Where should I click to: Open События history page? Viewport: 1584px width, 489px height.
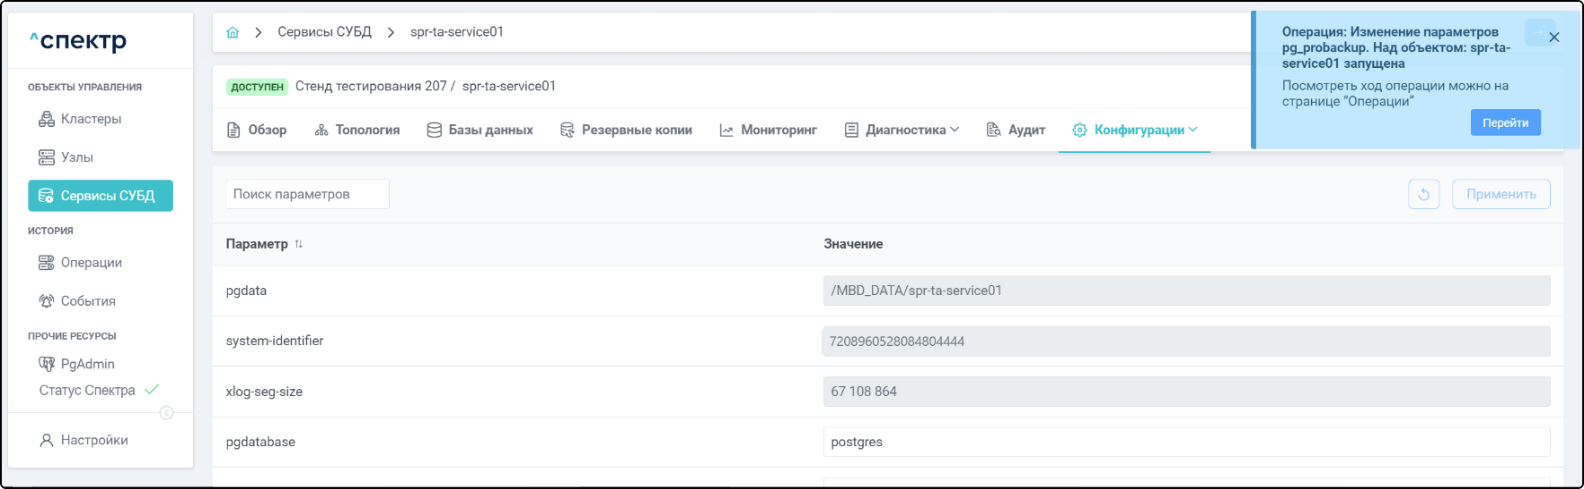(x=87, y=301)
